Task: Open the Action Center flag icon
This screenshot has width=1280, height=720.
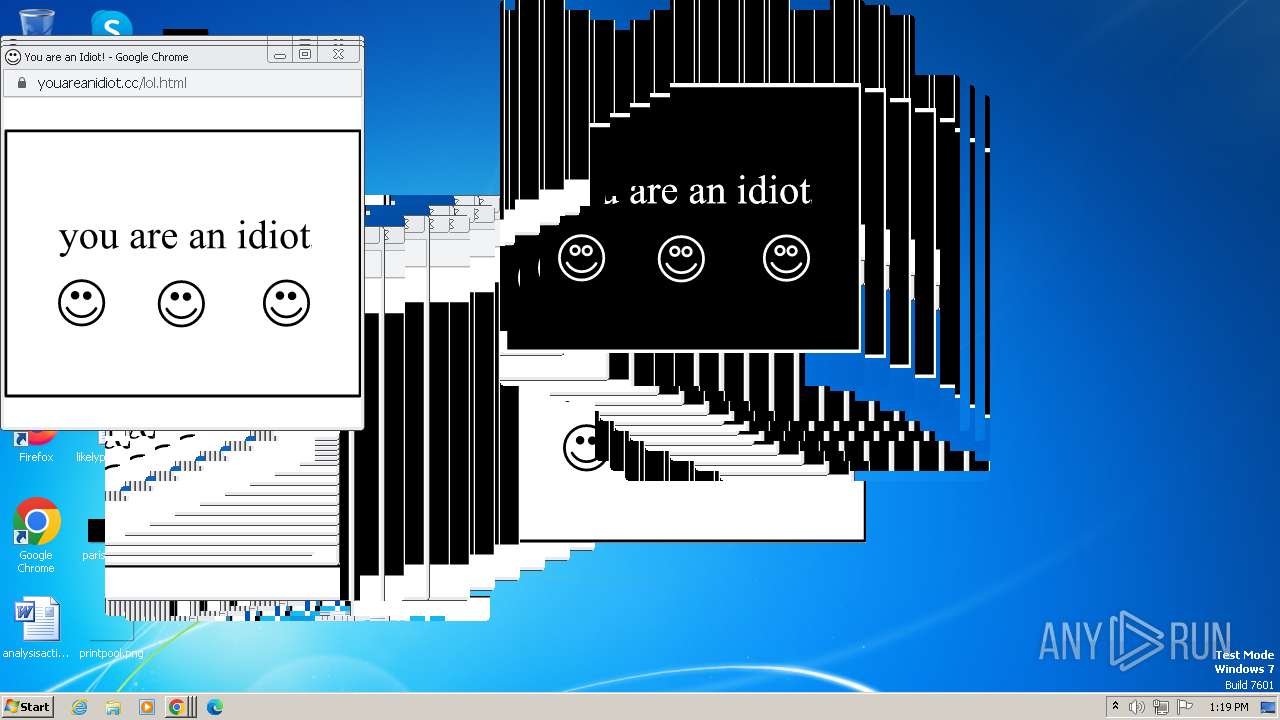Action: 1184,707
